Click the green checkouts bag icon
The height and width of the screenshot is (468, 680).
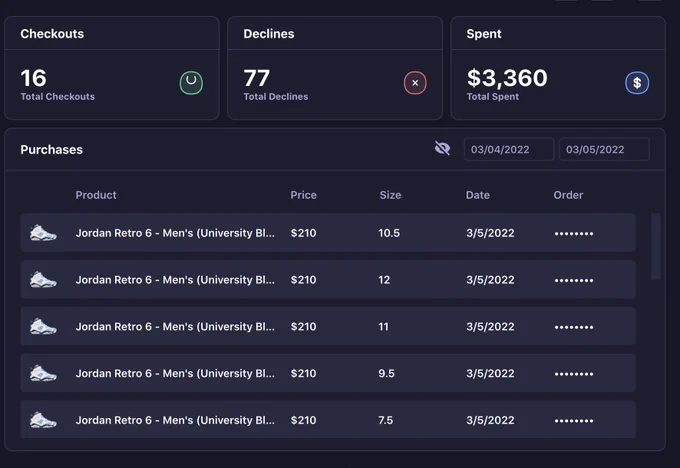(x=191, y=83)
